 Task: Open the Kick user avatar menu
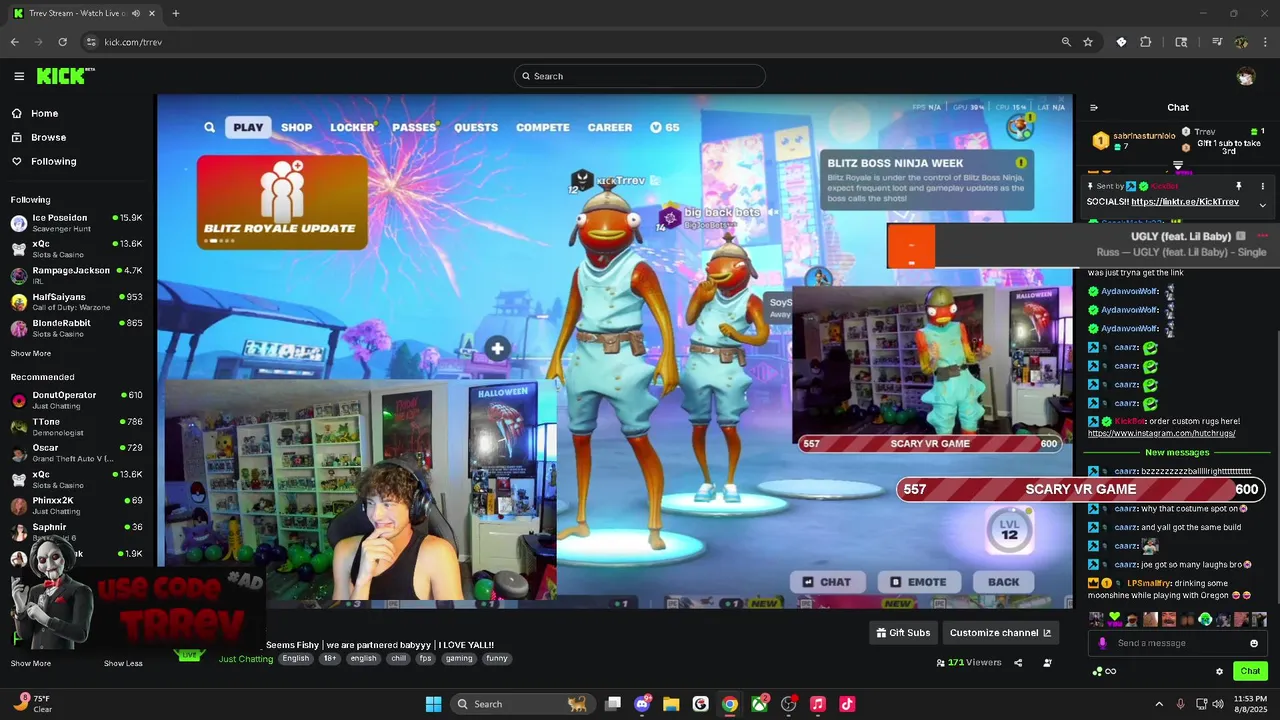coord(1245,76)
